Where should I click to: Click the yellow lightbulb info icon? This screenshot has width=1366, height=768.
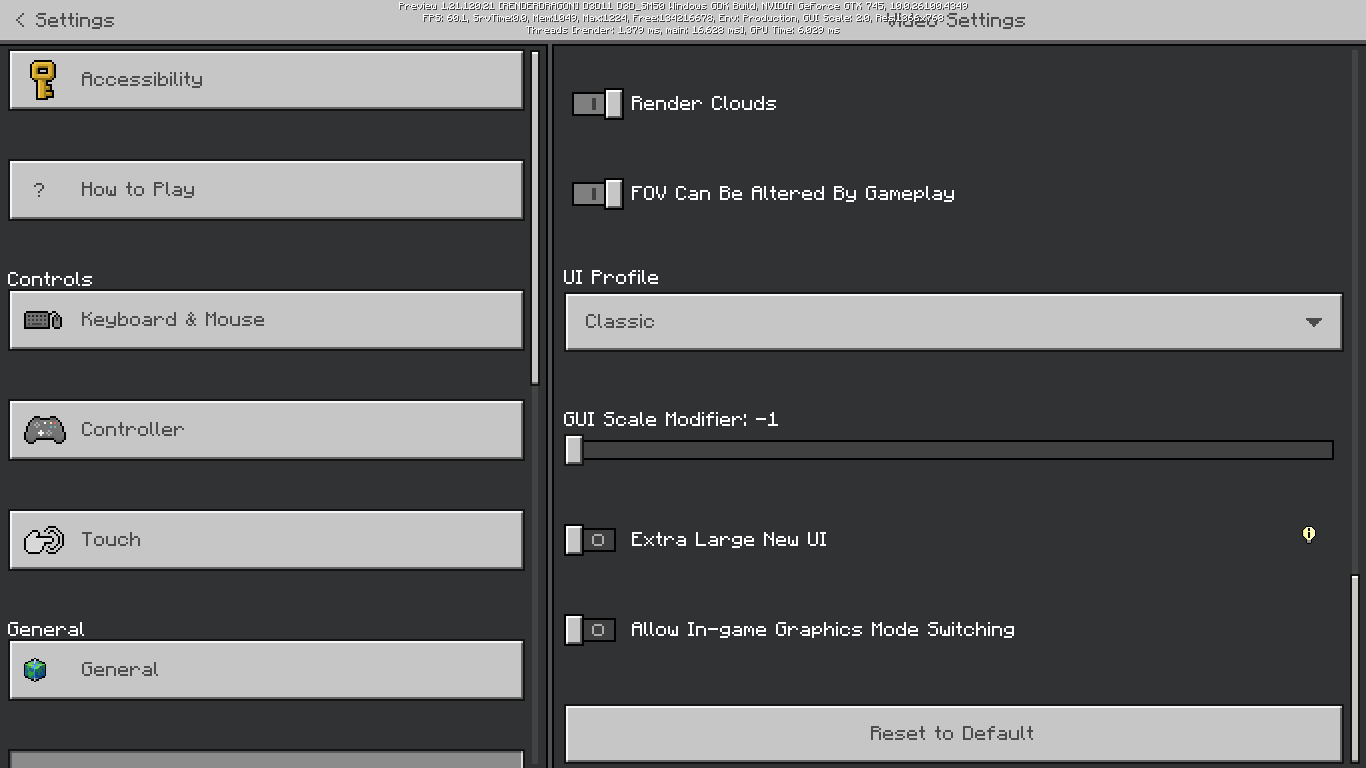1308,535
